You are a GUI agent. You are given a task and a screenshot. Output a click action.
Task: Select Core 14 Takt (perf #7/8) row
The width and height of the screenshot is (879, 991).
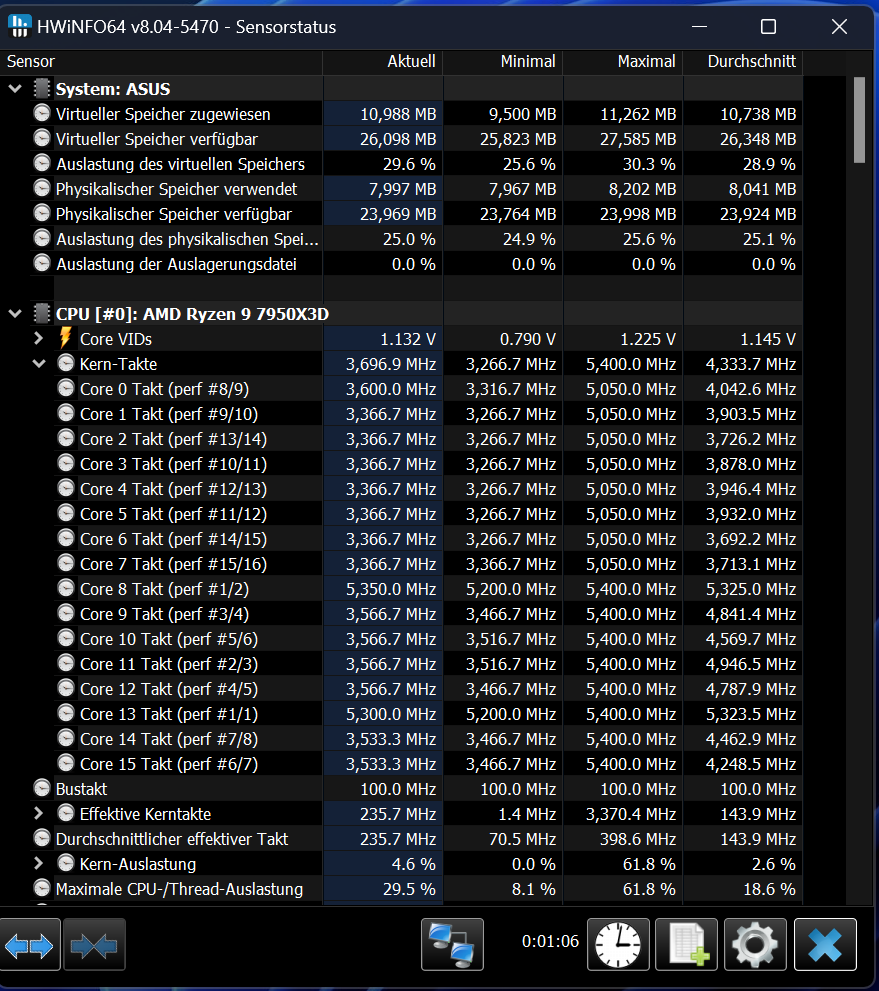(x=428, y=739)
